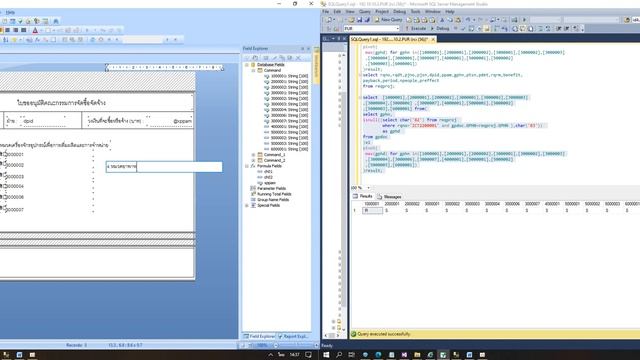Open the Query menu in Management Studio

[x=364, y=12]
